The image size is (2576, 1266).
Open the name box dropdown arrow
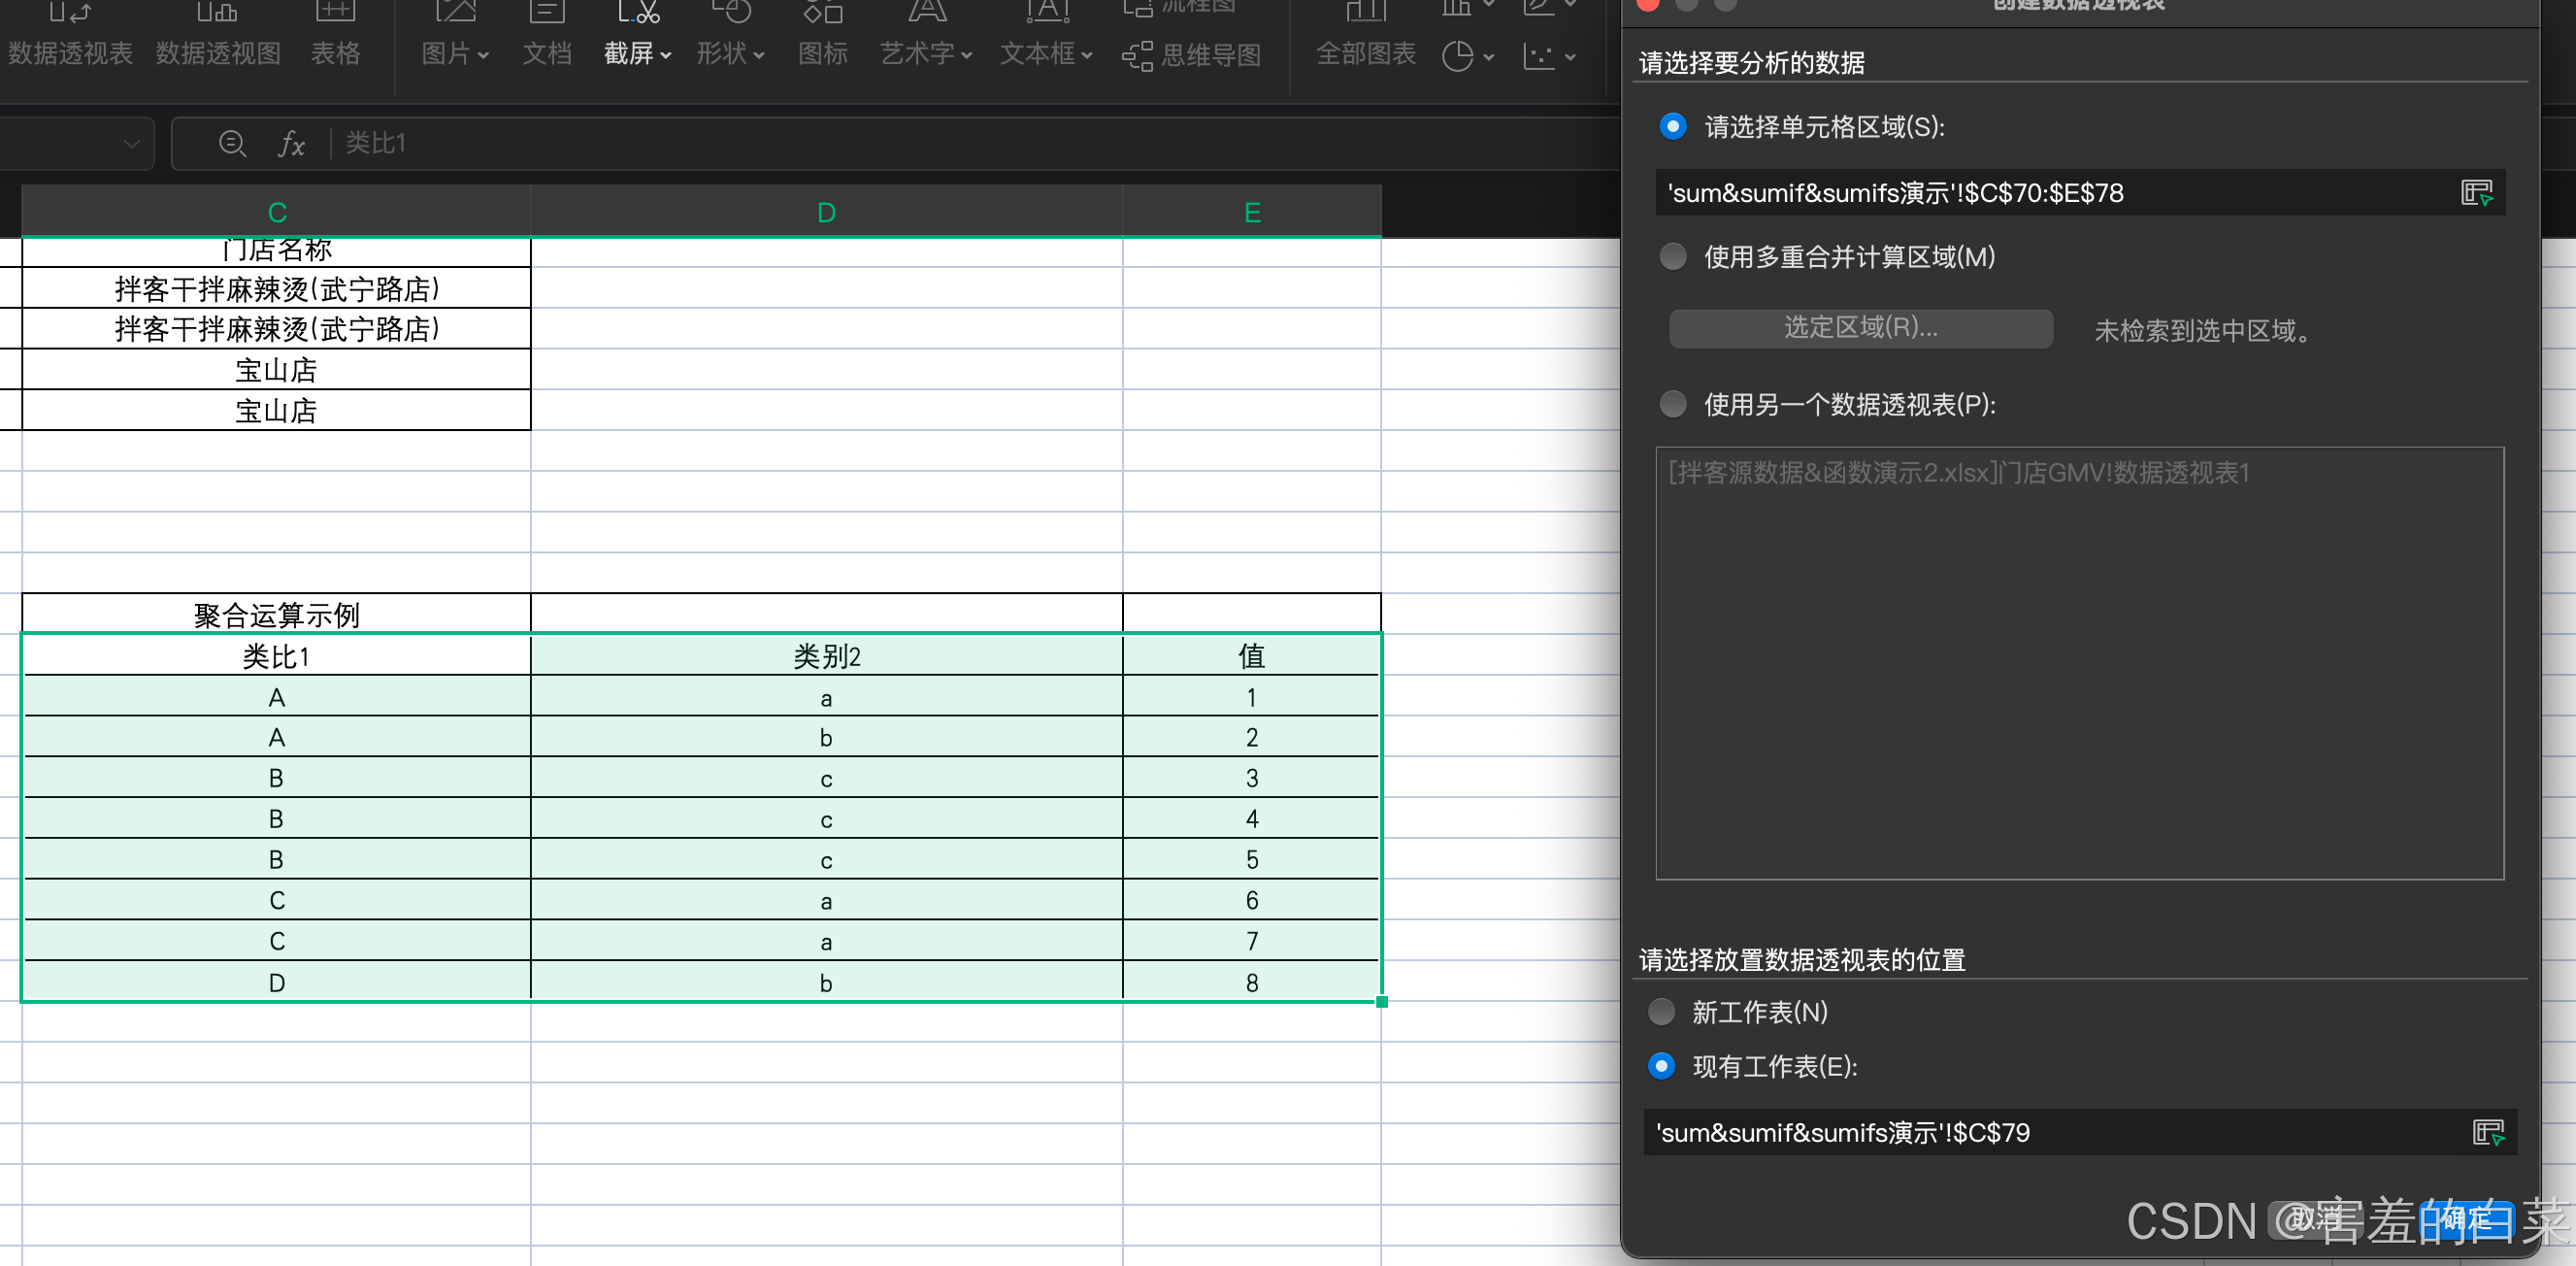(x=131, y=144)
